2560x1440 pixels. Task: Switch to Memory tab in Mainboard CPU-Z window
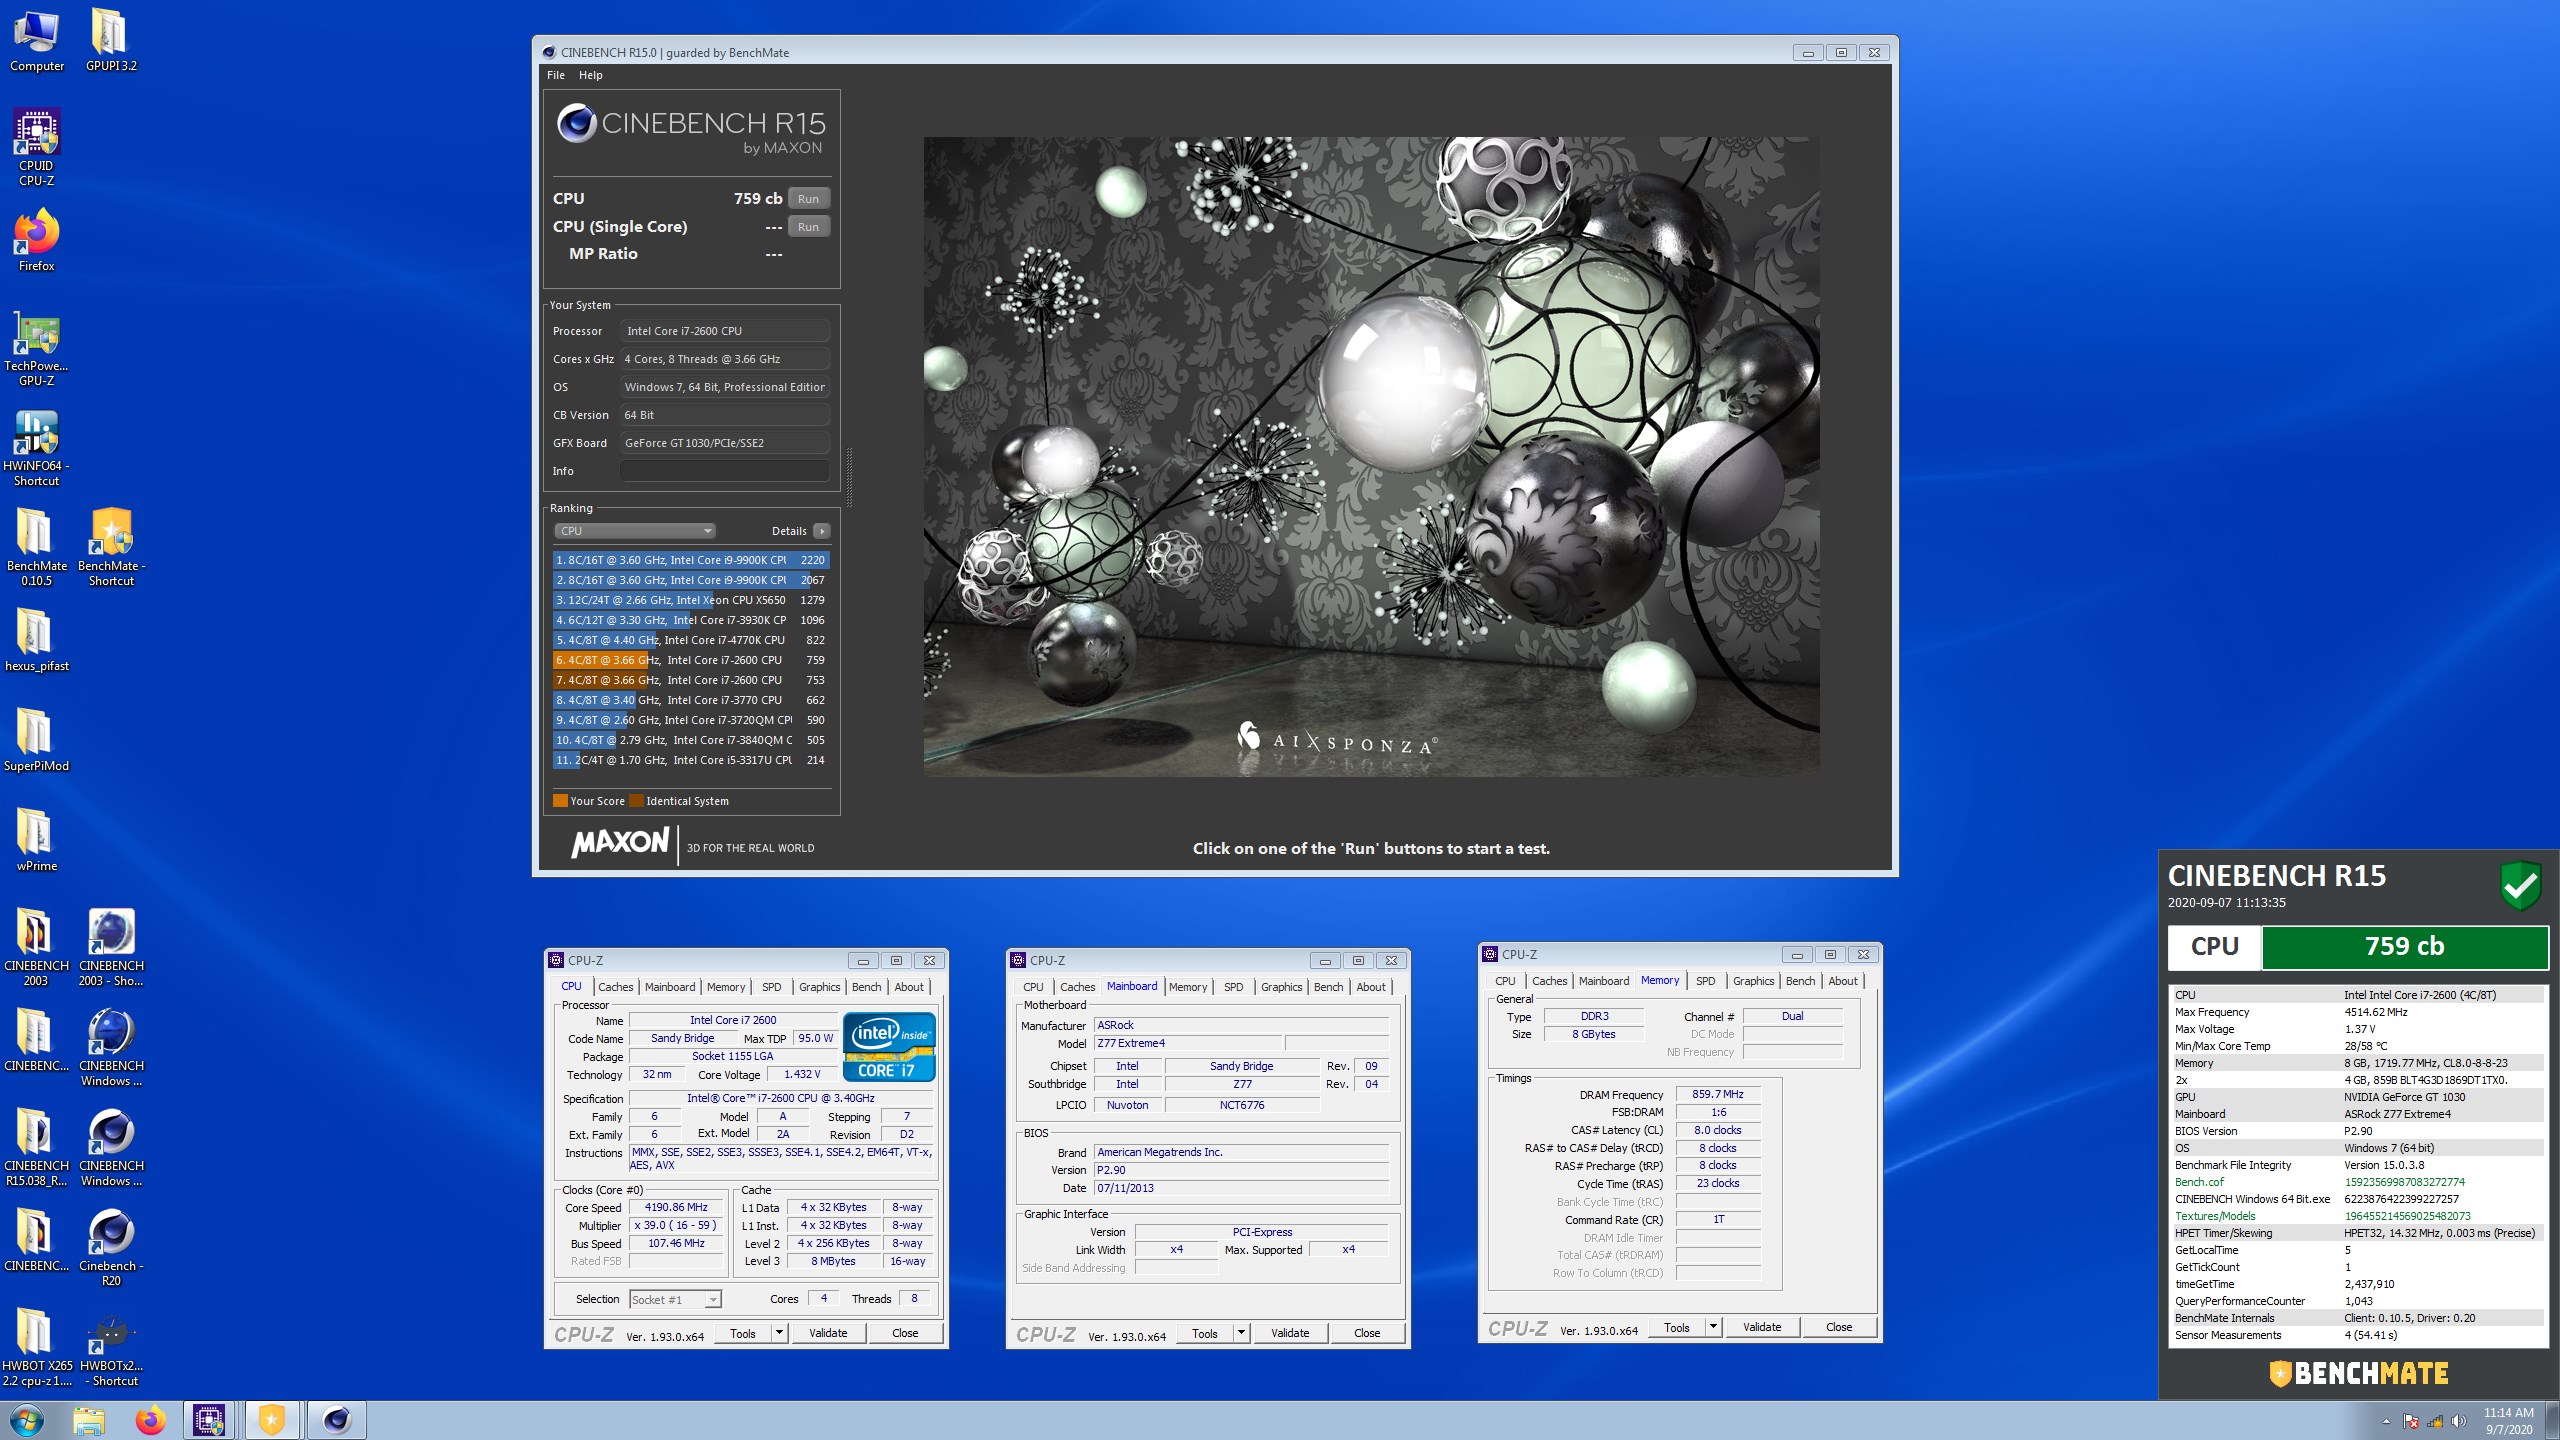click(1188, 987)
